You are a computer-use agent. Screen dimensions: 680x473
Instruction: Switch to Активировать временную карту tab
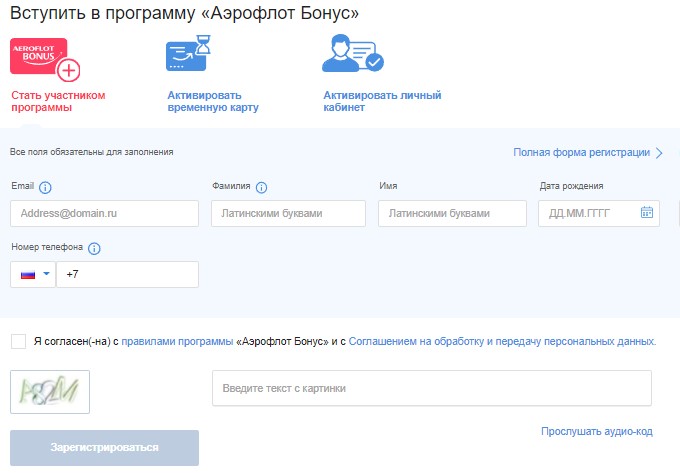click(213, 102)
